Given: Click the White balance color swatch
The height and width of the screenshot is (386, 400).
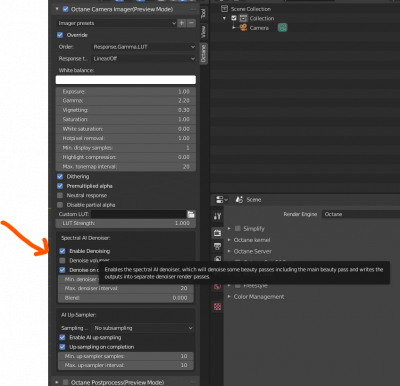Looking at the screenshot, I should (126, 80).
